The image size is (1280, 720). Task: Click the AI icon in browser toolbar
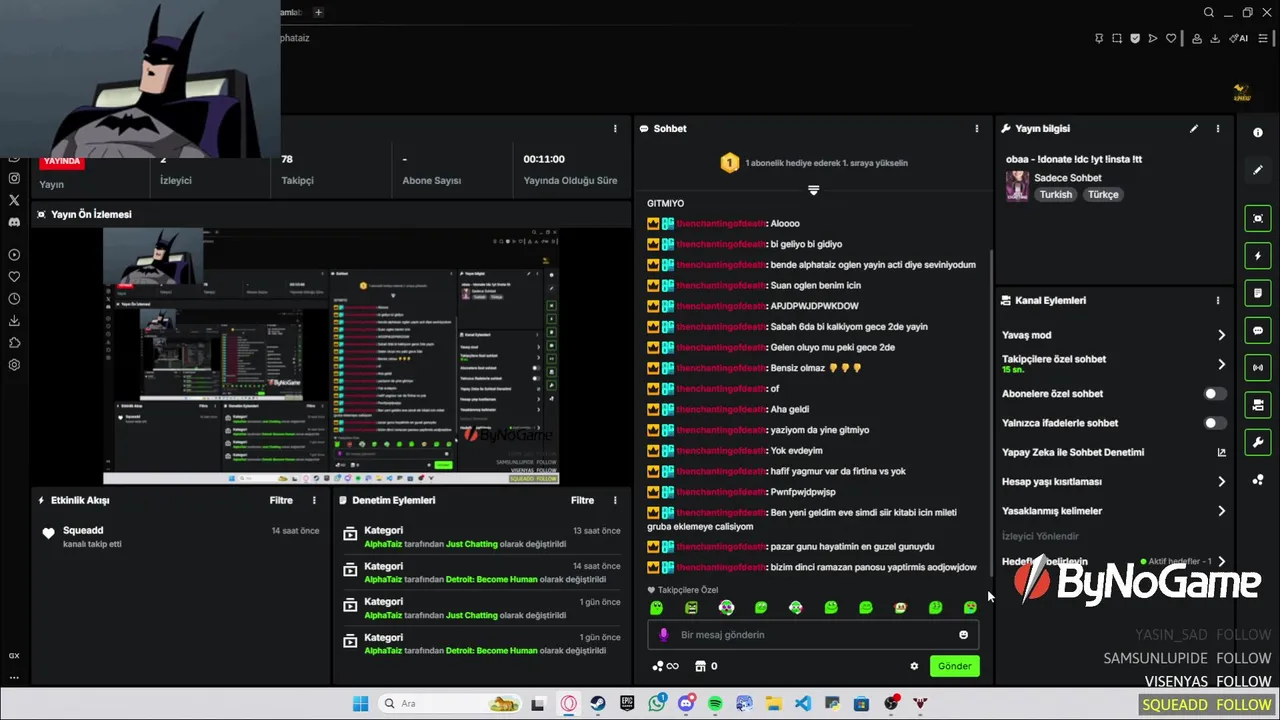coord(1240,38)
